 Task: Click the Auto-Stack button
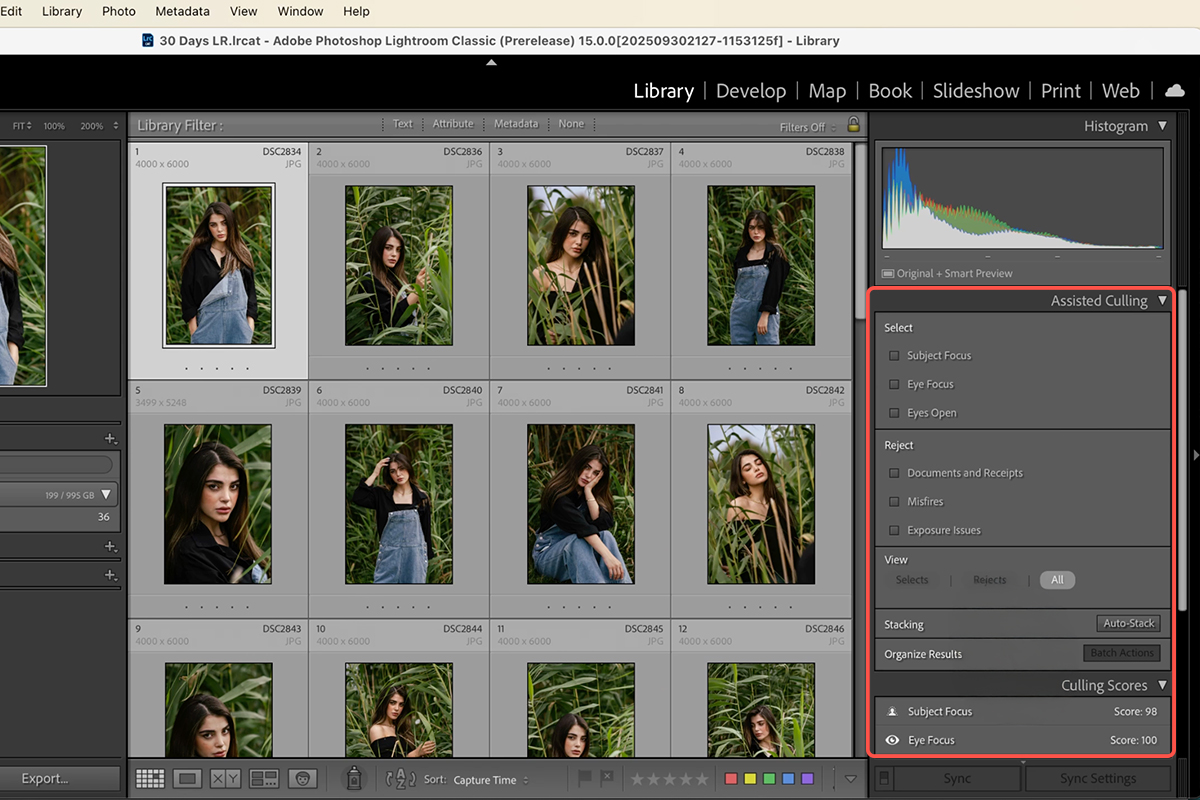click(1128, 624)
